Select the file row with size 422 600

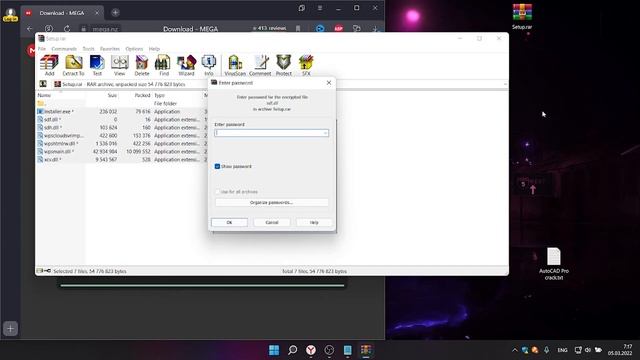[122, 136]
